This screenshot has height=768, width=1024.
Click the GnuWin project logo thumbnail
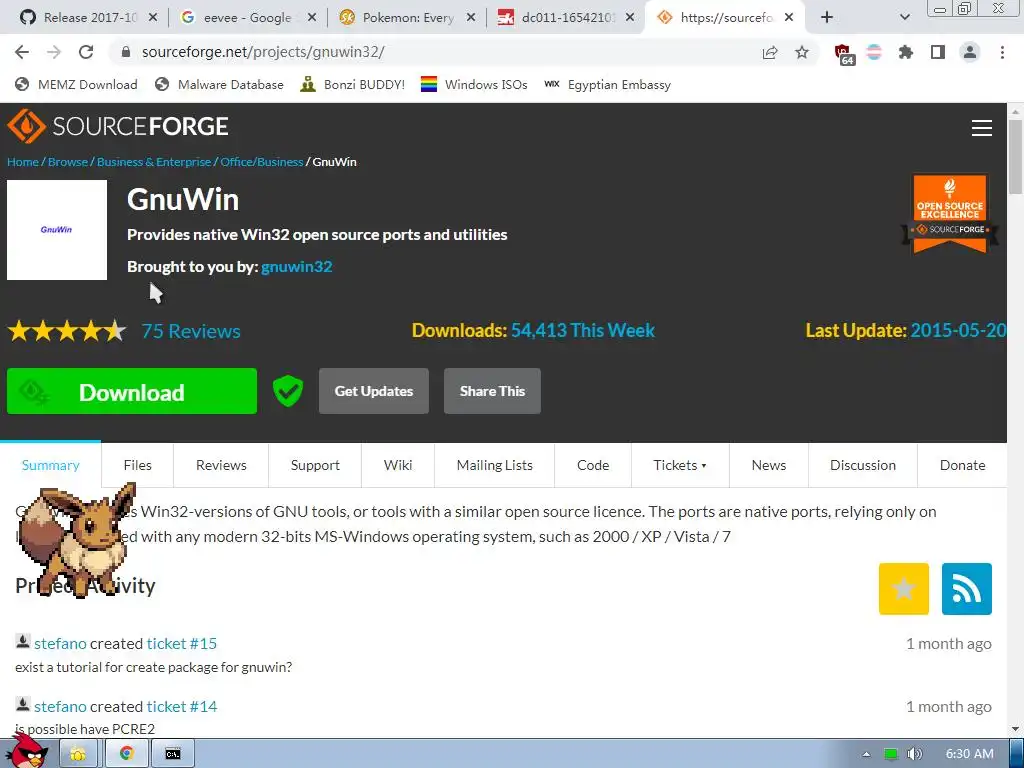57,230
